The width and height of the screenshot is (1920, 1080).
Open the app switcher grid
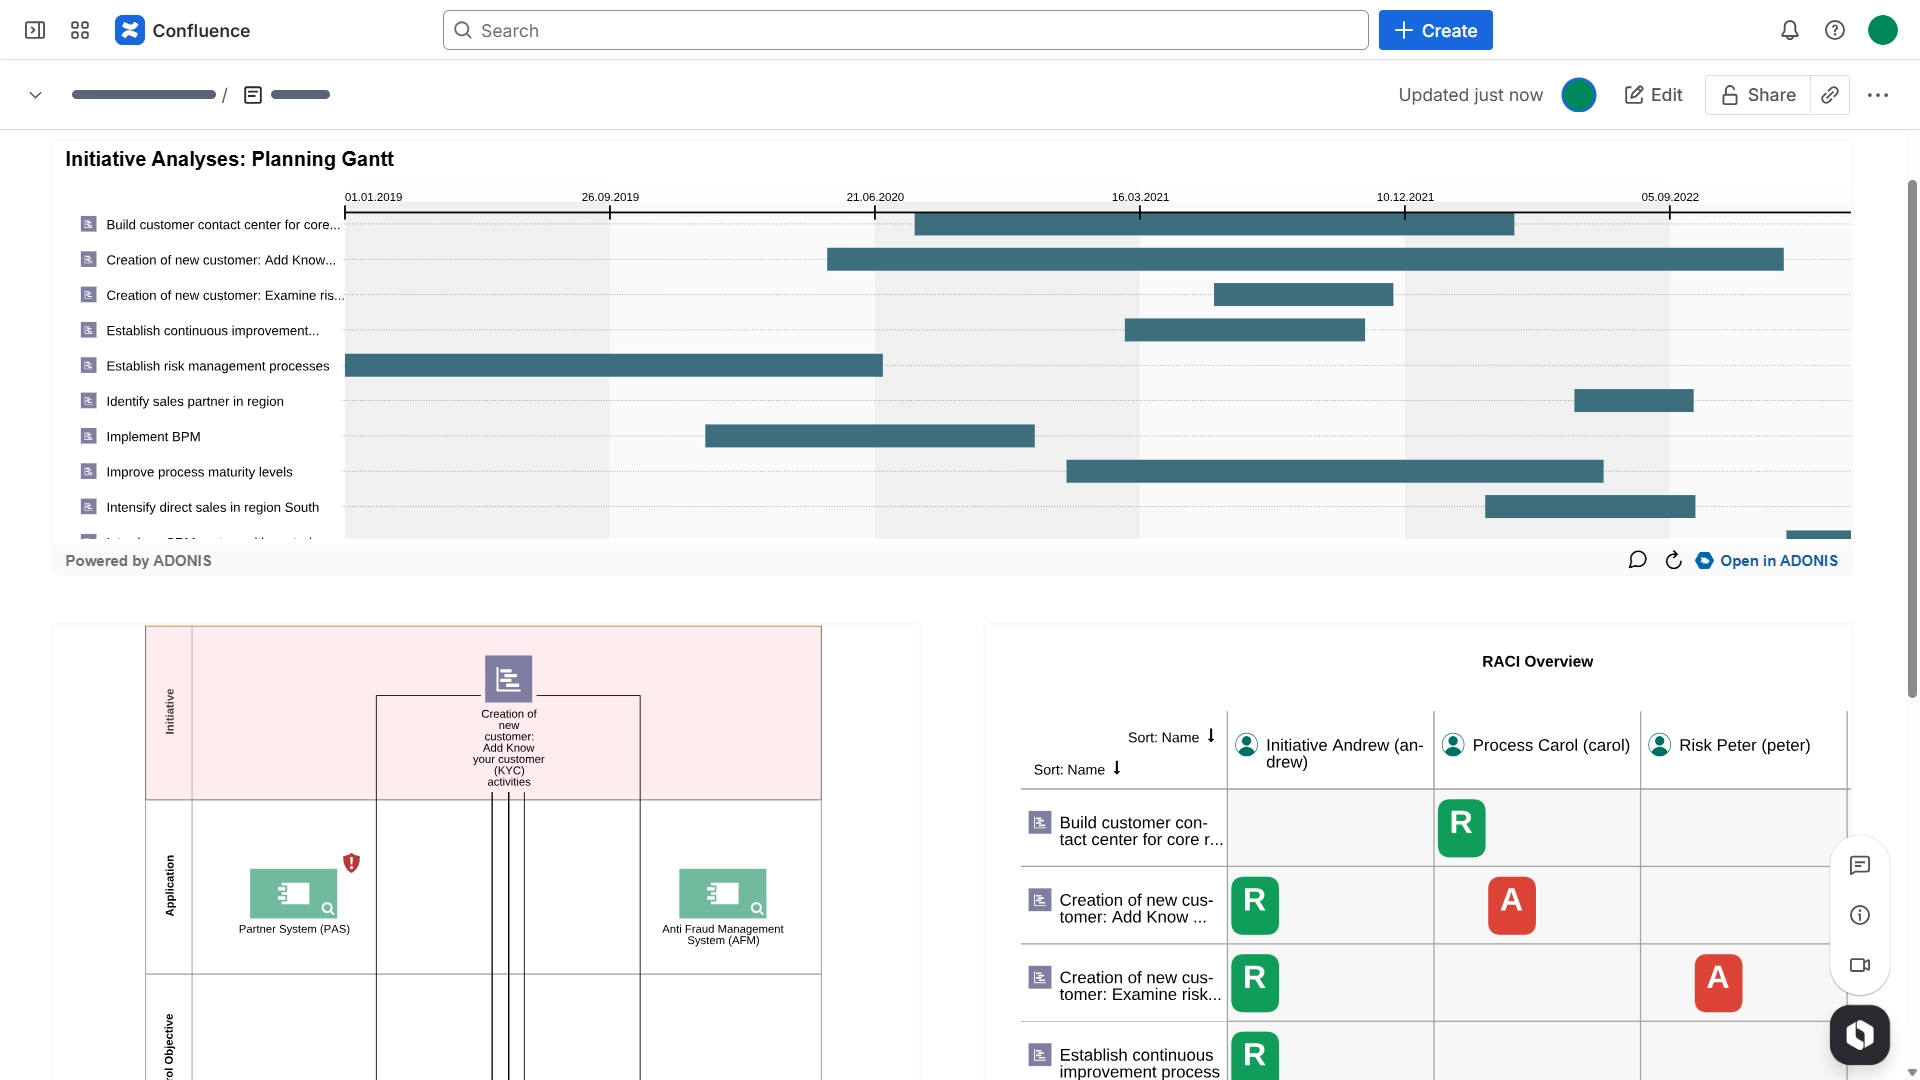80,30
